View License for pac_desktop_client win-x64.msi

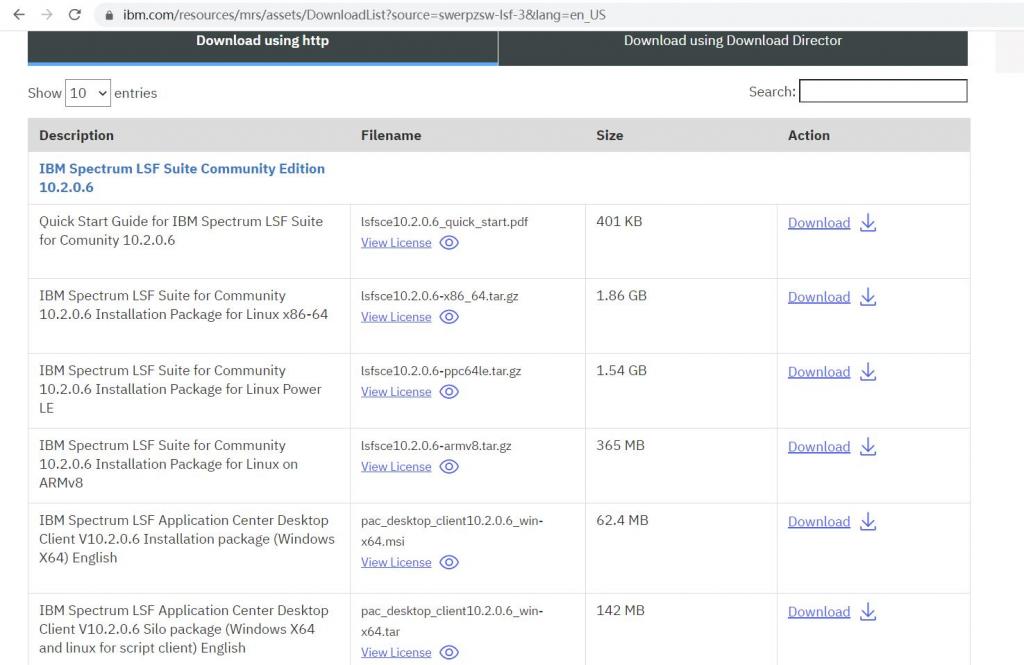click(x=396, y=562)
